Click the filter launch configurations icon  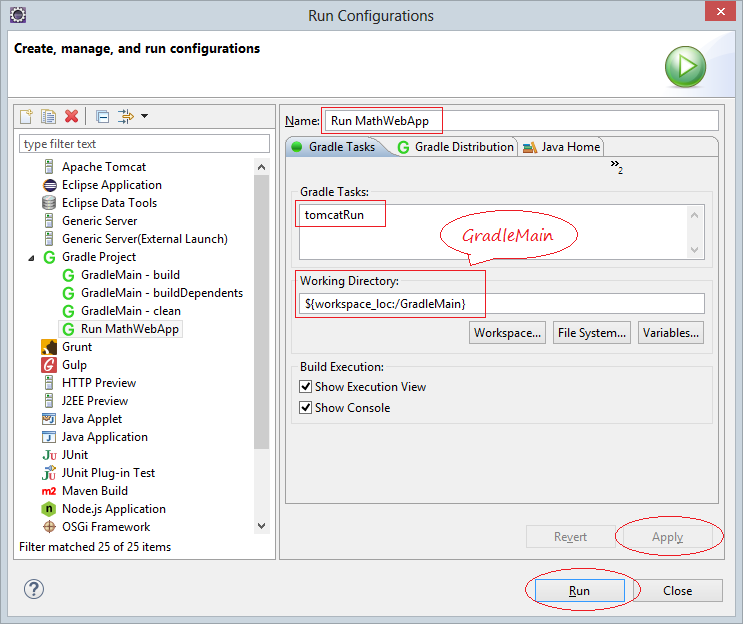pos(126,116)
